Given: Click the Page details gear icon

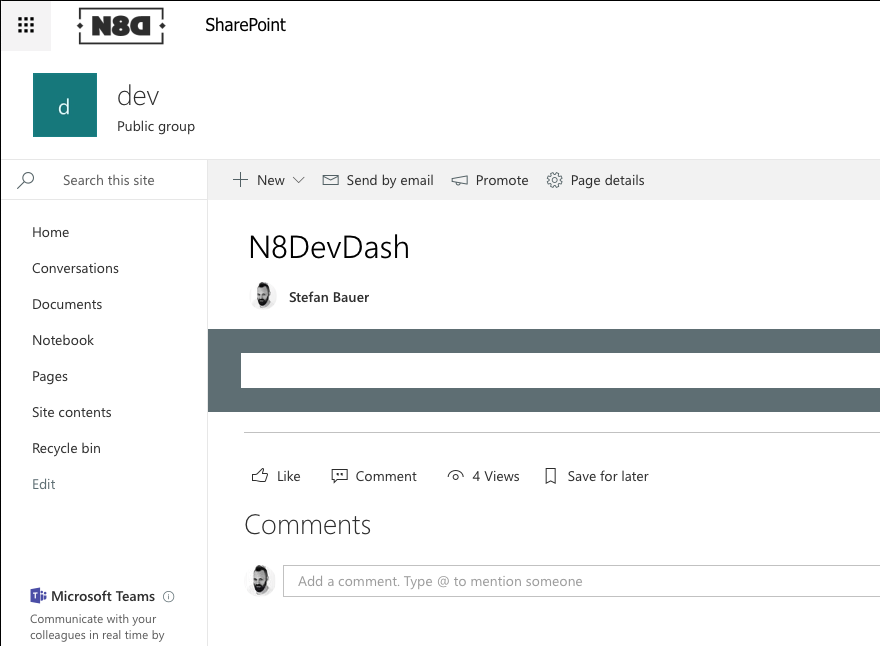Looking at the screenshot, I should (554, 180).
